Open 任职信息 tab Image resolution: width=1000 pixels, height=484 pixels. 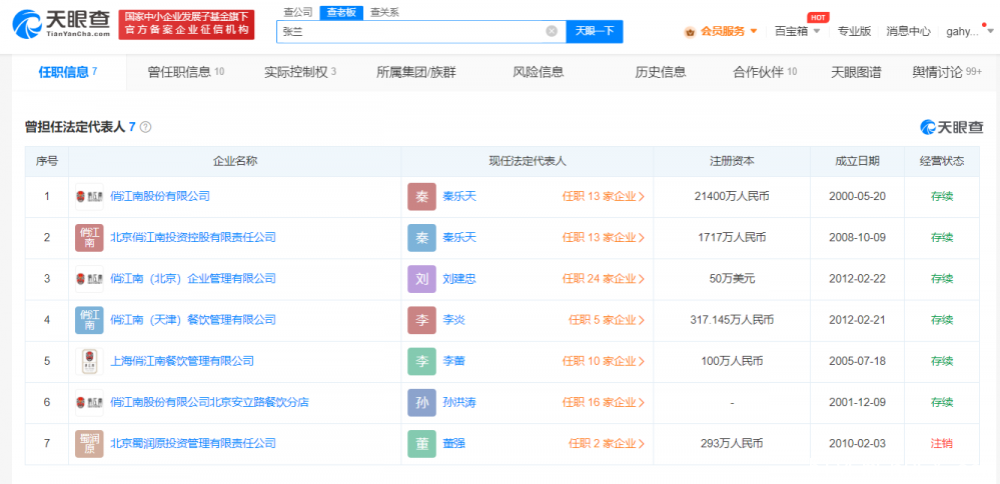[68, 72]
